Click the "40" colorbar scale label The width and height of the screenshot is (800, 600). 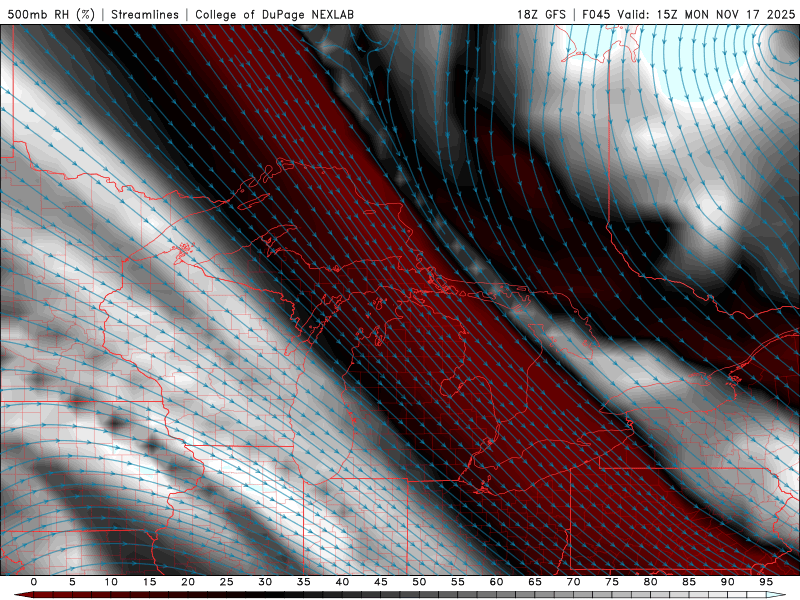(342, 582)
